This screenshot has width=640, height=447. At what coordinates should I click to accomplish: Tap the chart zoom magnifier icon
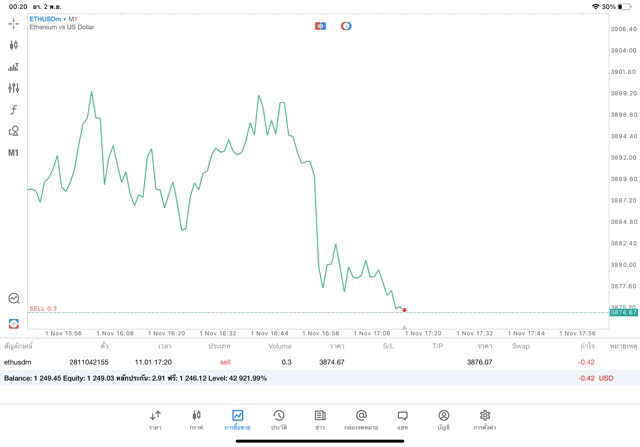coord(14,298)
